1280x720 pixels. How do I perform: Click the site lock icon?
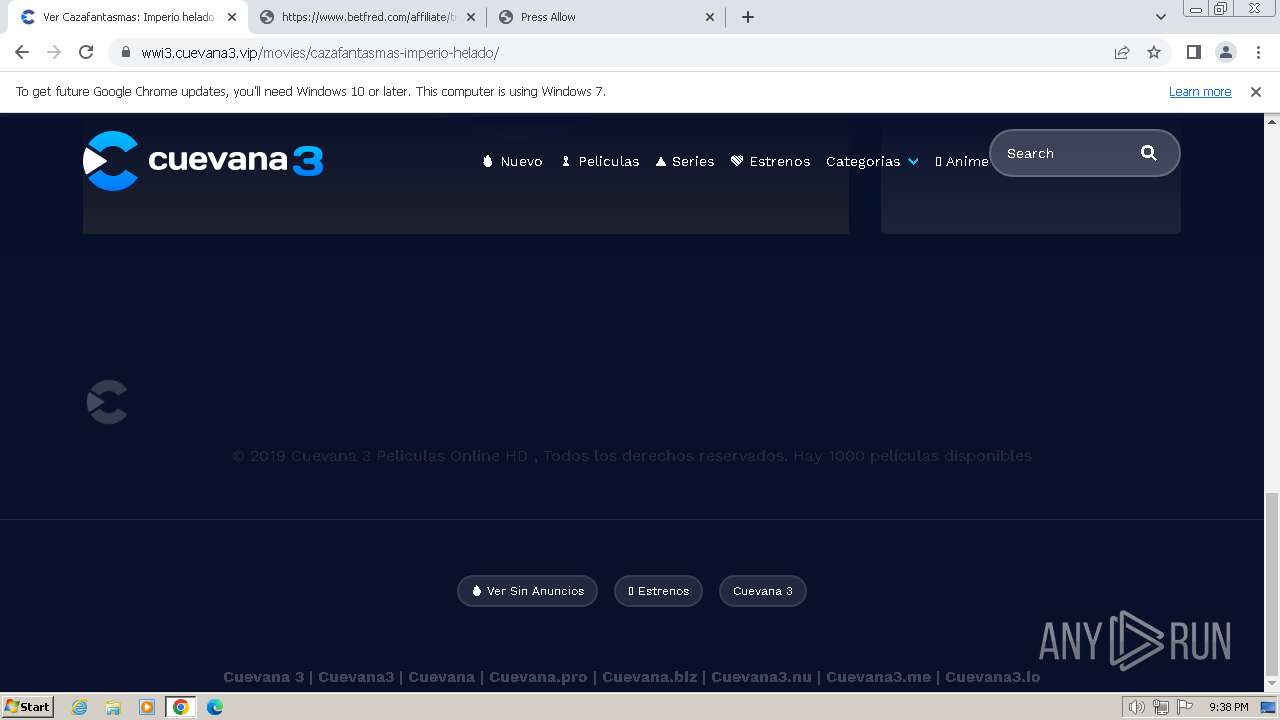tap(126, 52)
